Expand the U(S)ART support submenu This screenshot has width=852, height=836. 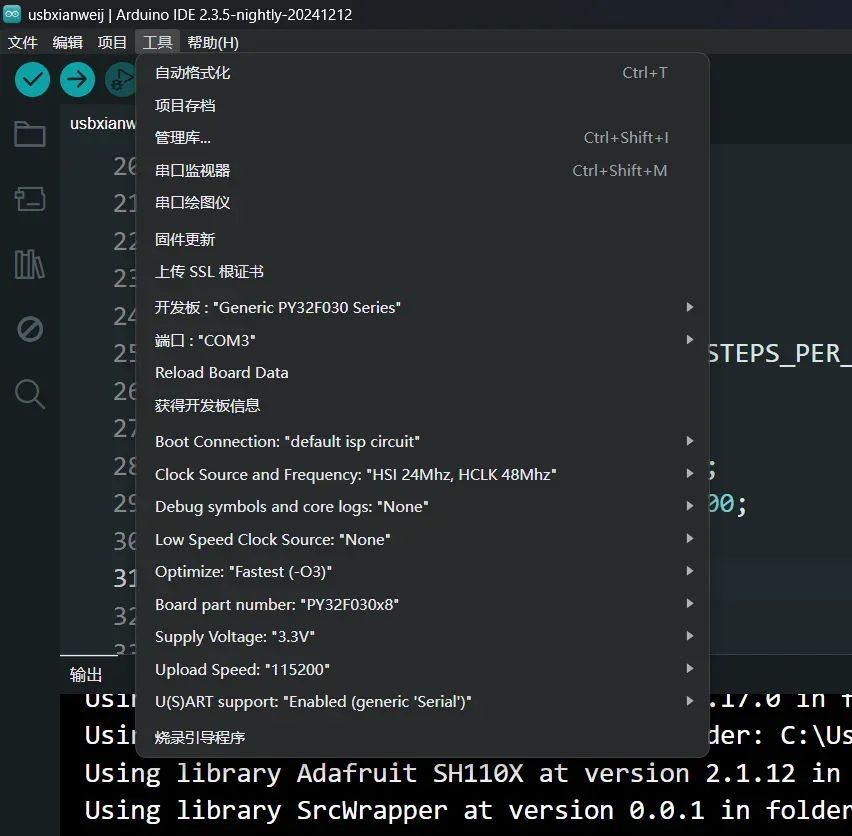(422, 701)
